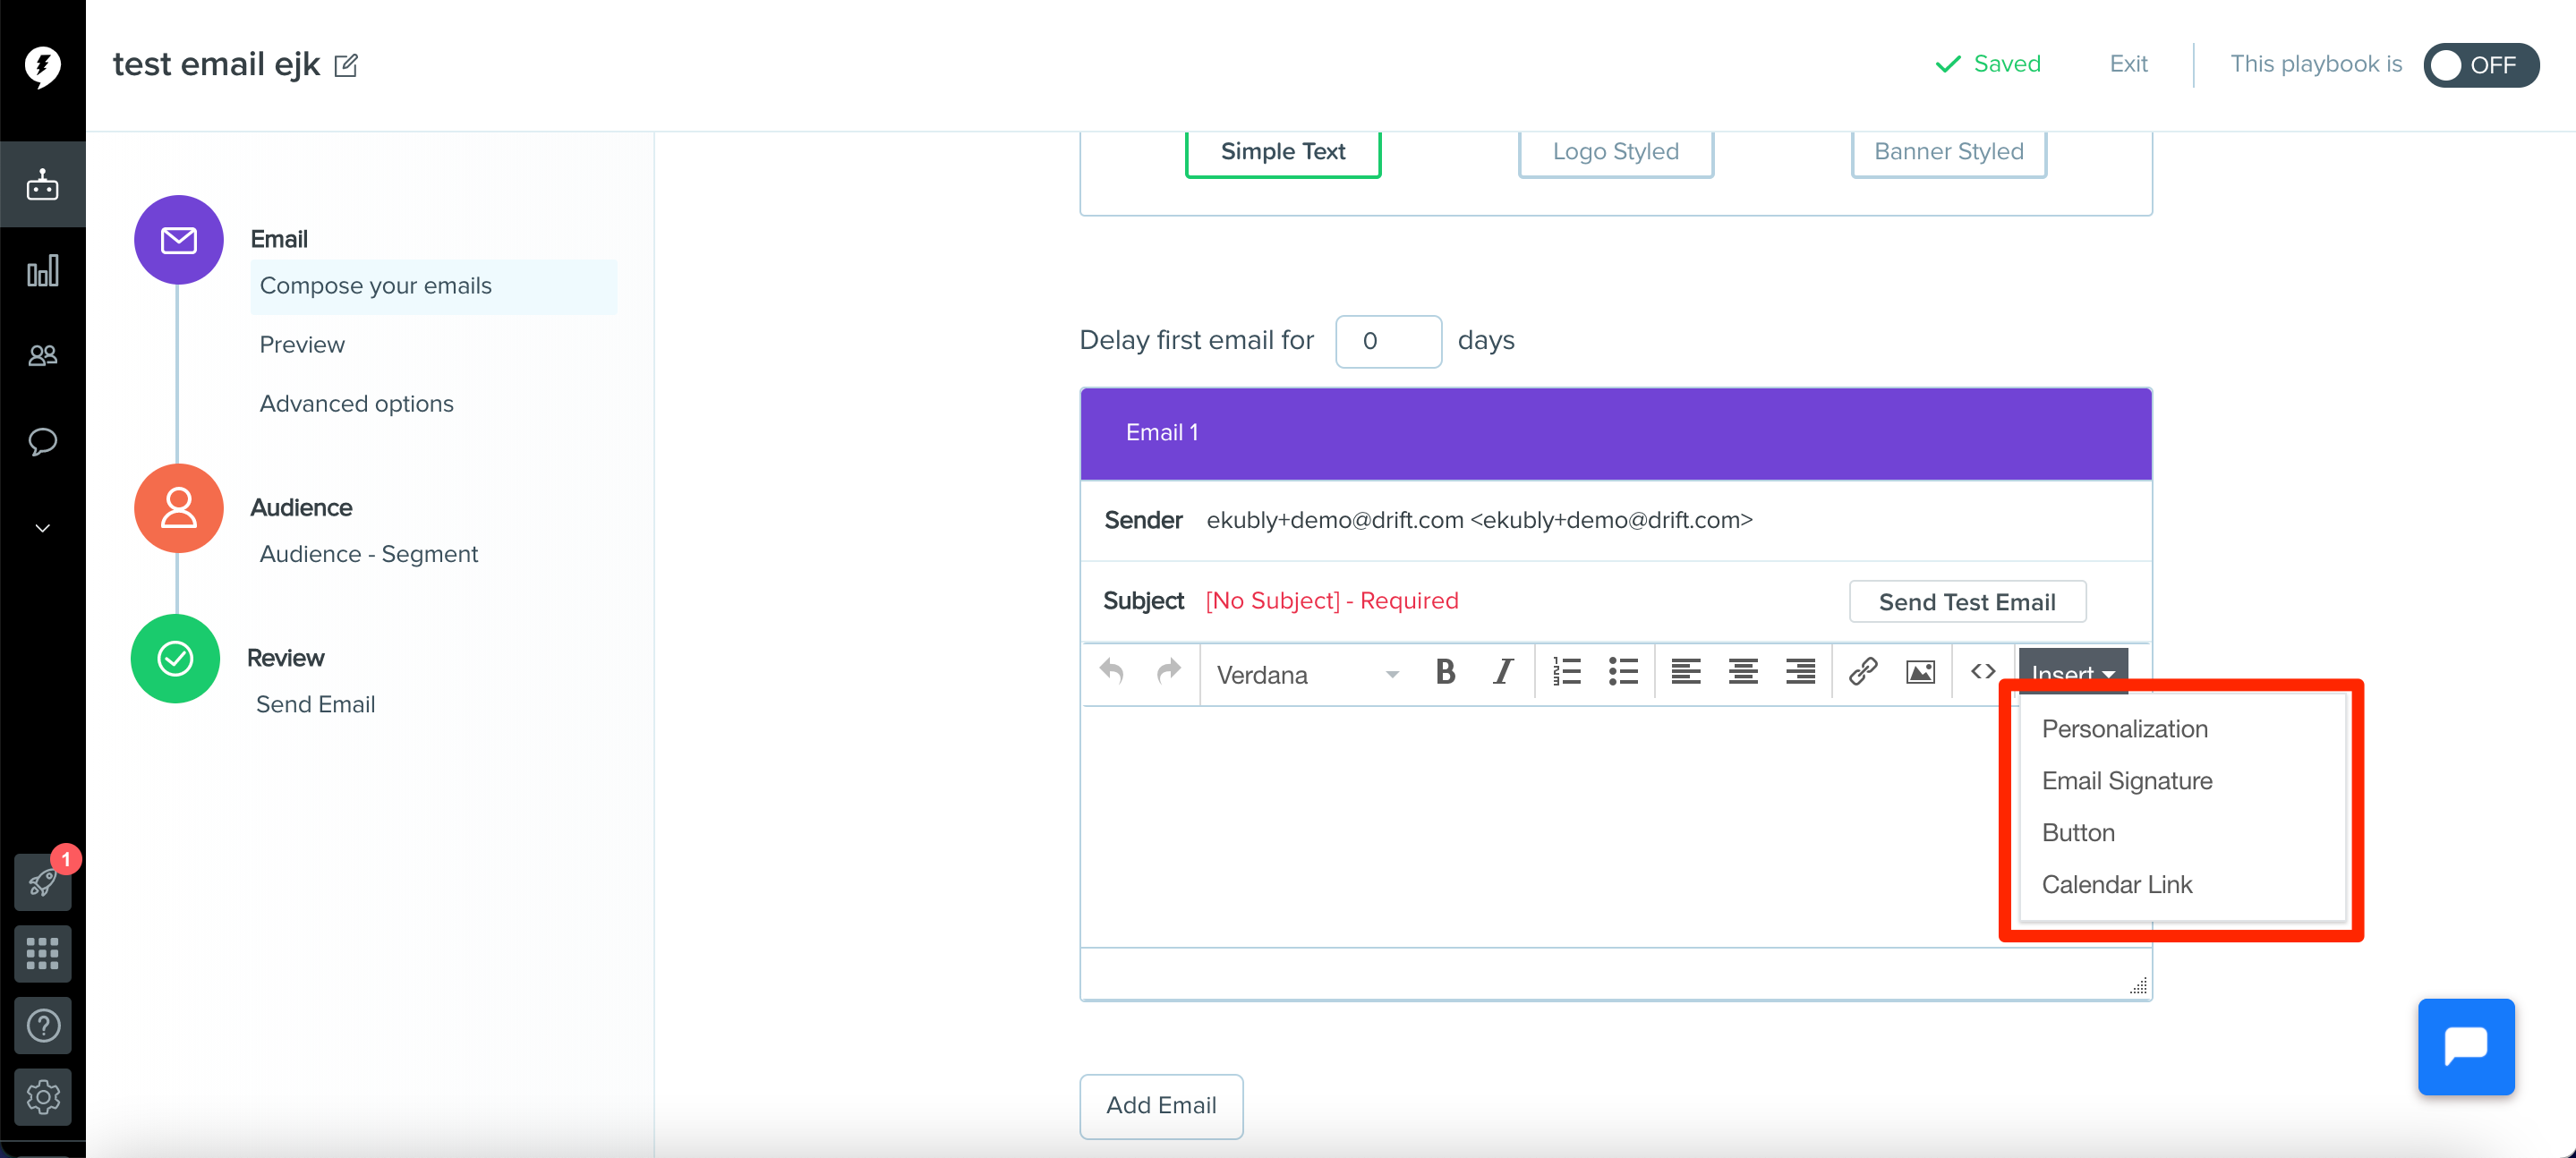Viewport: 2576px width, 1158px height.
Task: Toggle bold formatting
Action: (x=1445, y=672)
